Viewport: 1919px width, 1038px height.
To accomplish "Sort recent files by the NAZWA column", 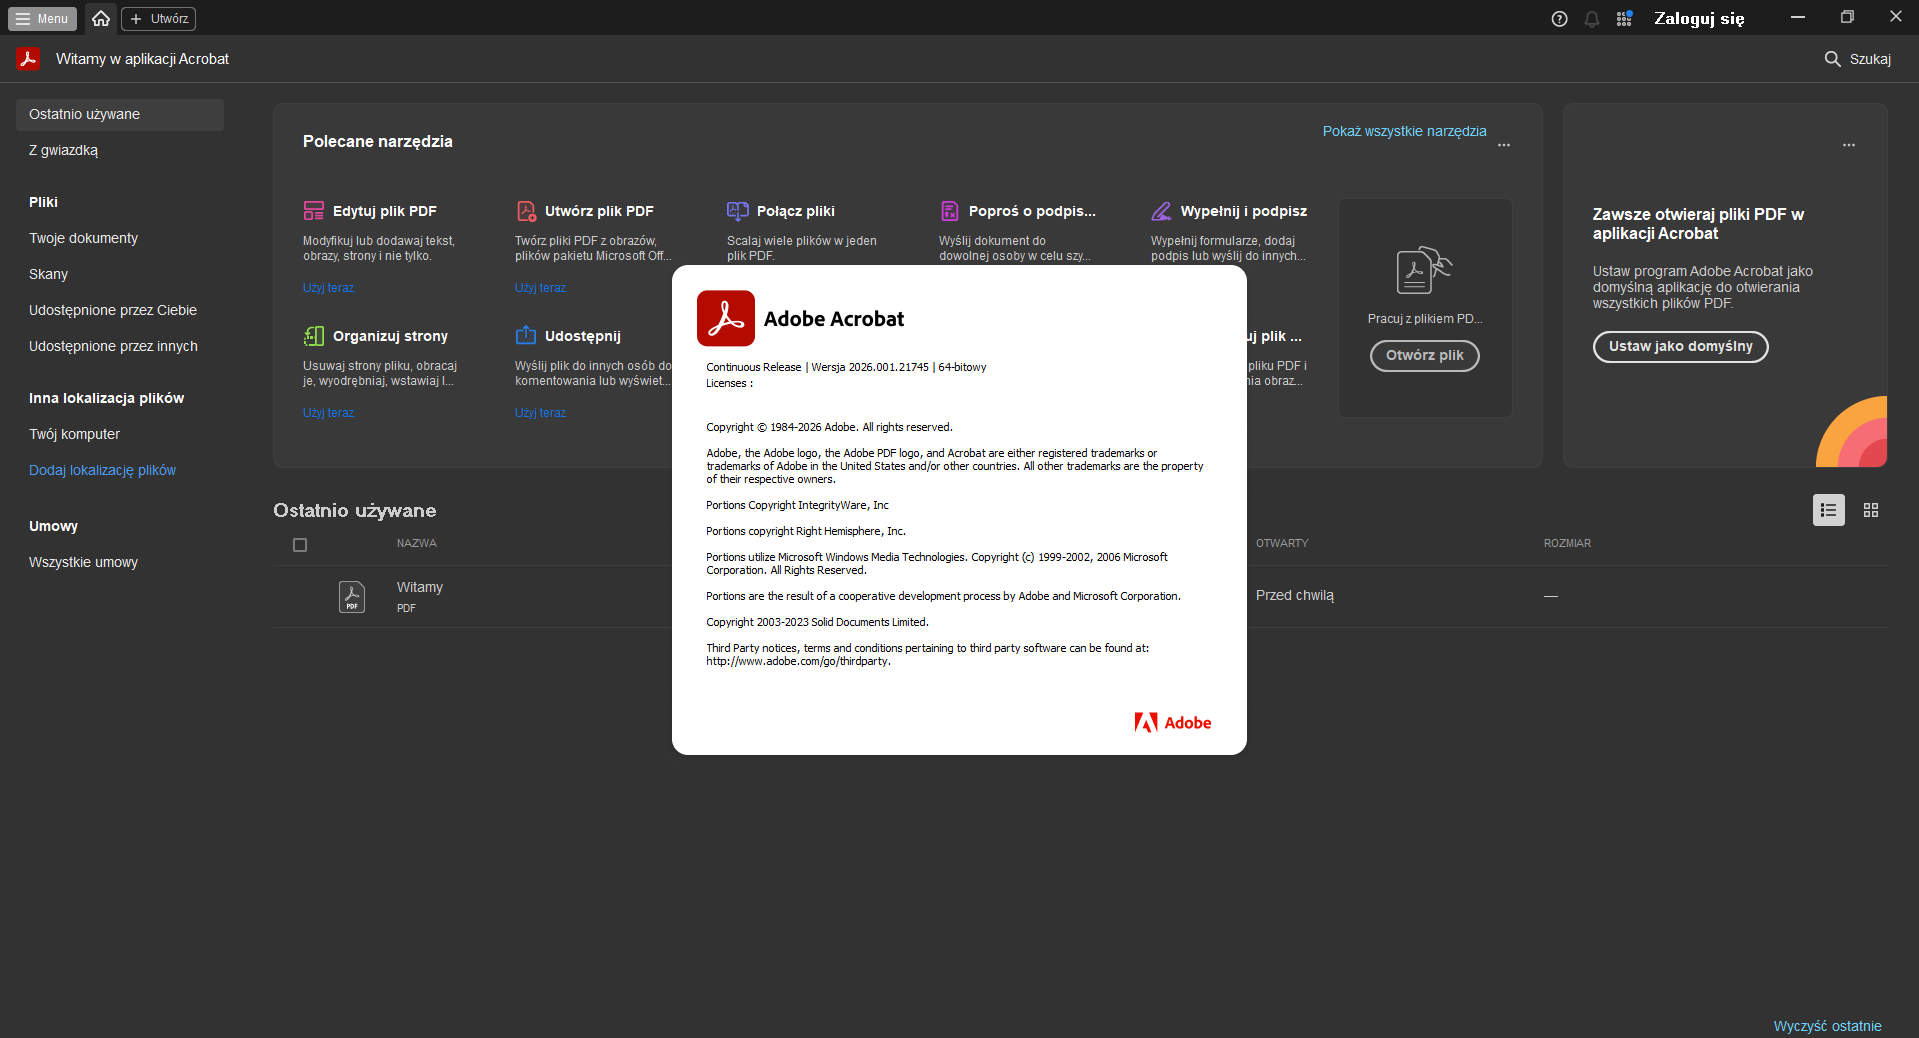I will [x=416, y=544].
